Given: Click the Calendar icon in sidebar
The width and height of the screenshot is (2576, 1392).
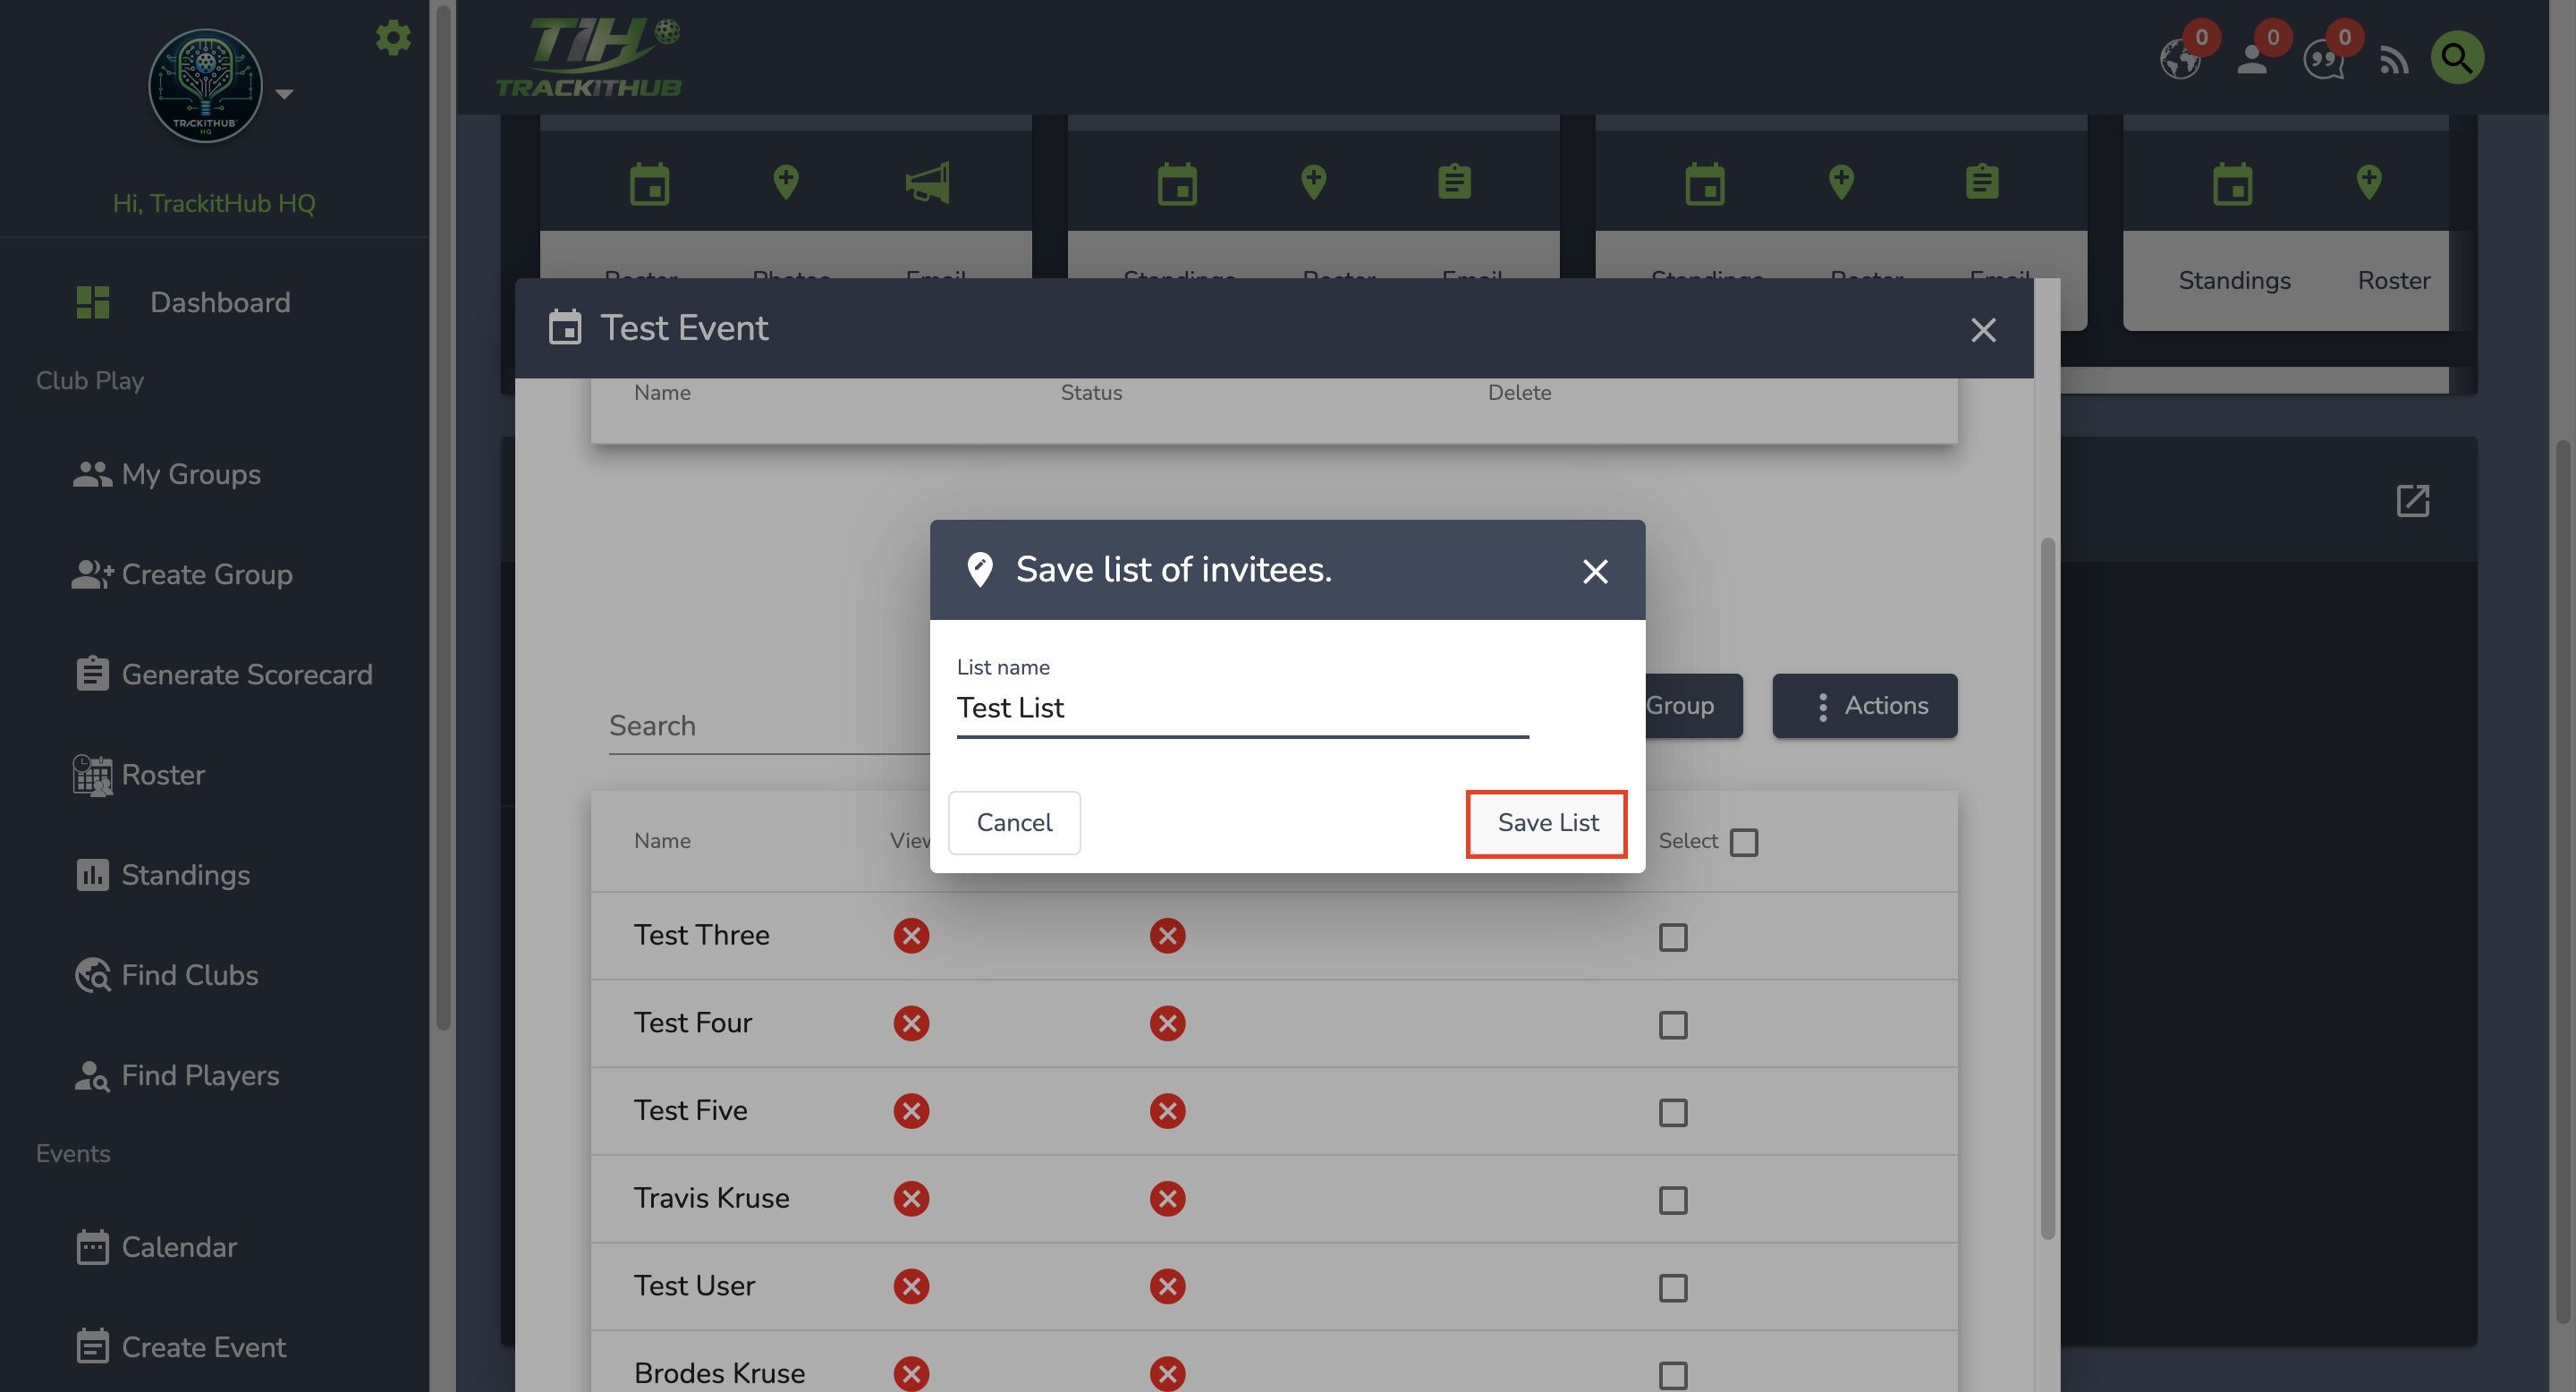Looking at the screenshot, I should coord(92,1247).
